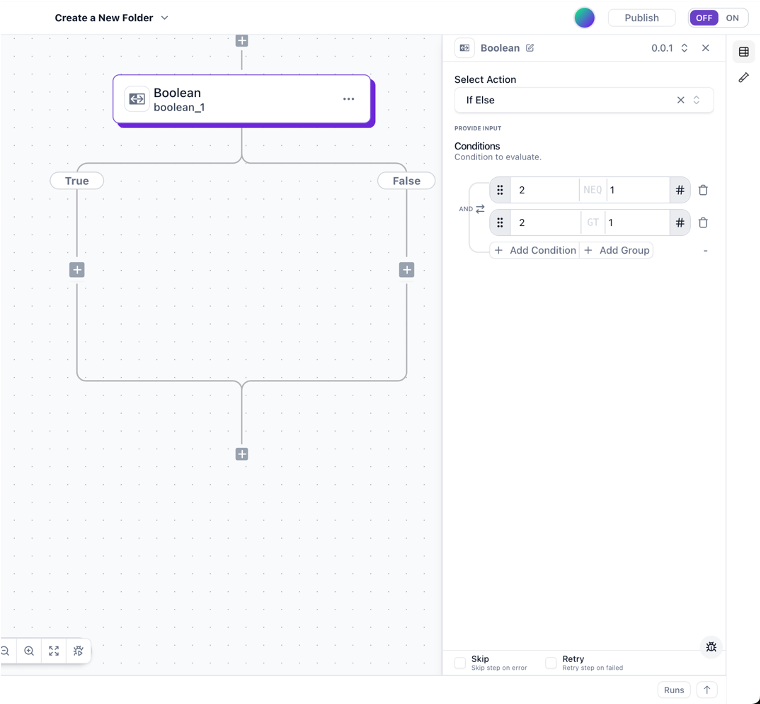The height and width of the screenshot is (704, 760).
Task: Open the Boolean node three-dot menu
Action: [x=348, y=99]
